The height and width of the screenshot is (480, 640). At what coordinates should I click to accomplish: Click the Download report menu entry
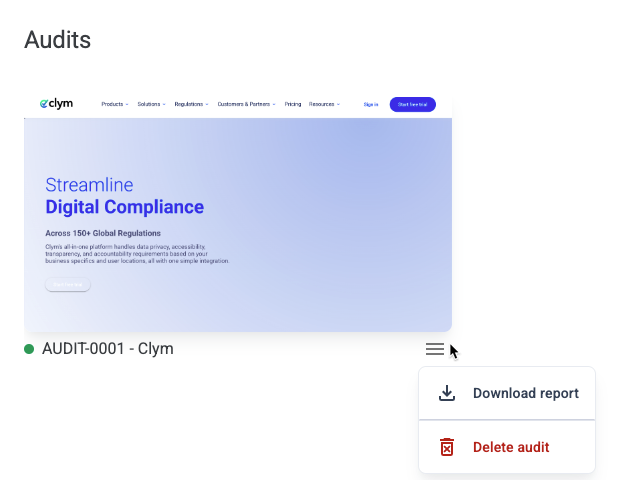tap(507, 393)
